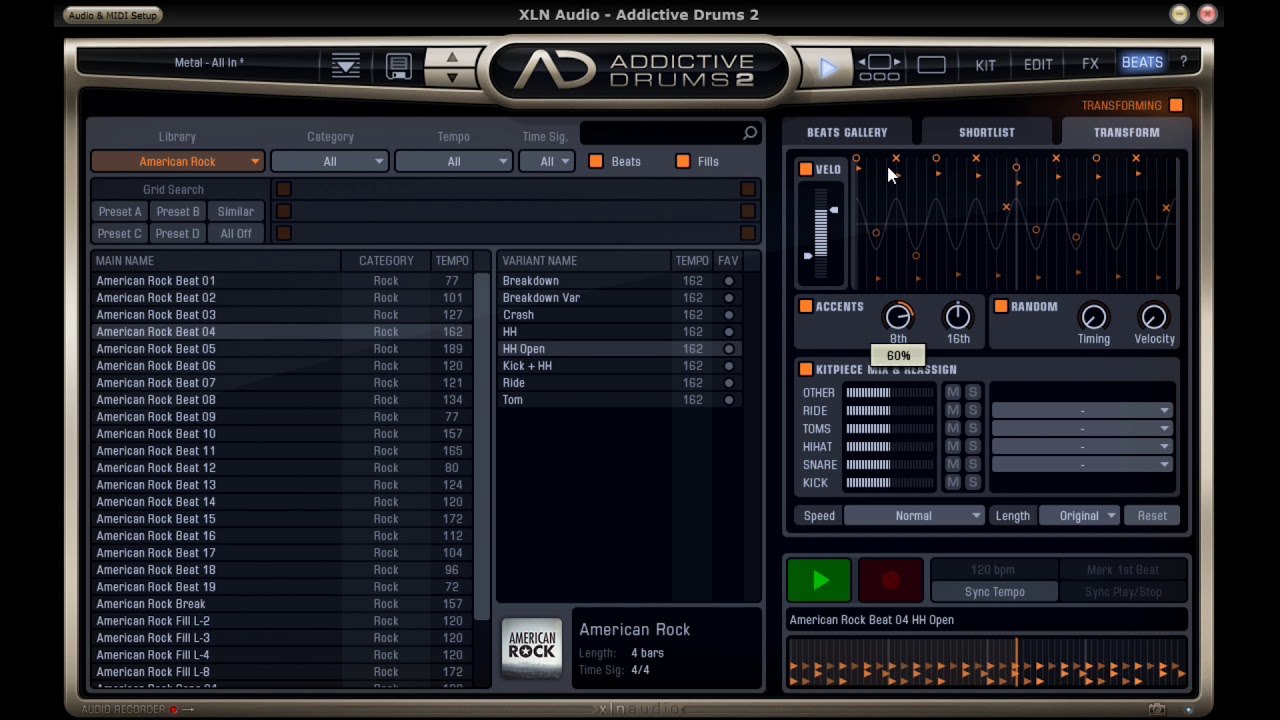Open the RIDE reassign dropdown
This screenshot has height=720, width=1280.
click(1081, 411)
